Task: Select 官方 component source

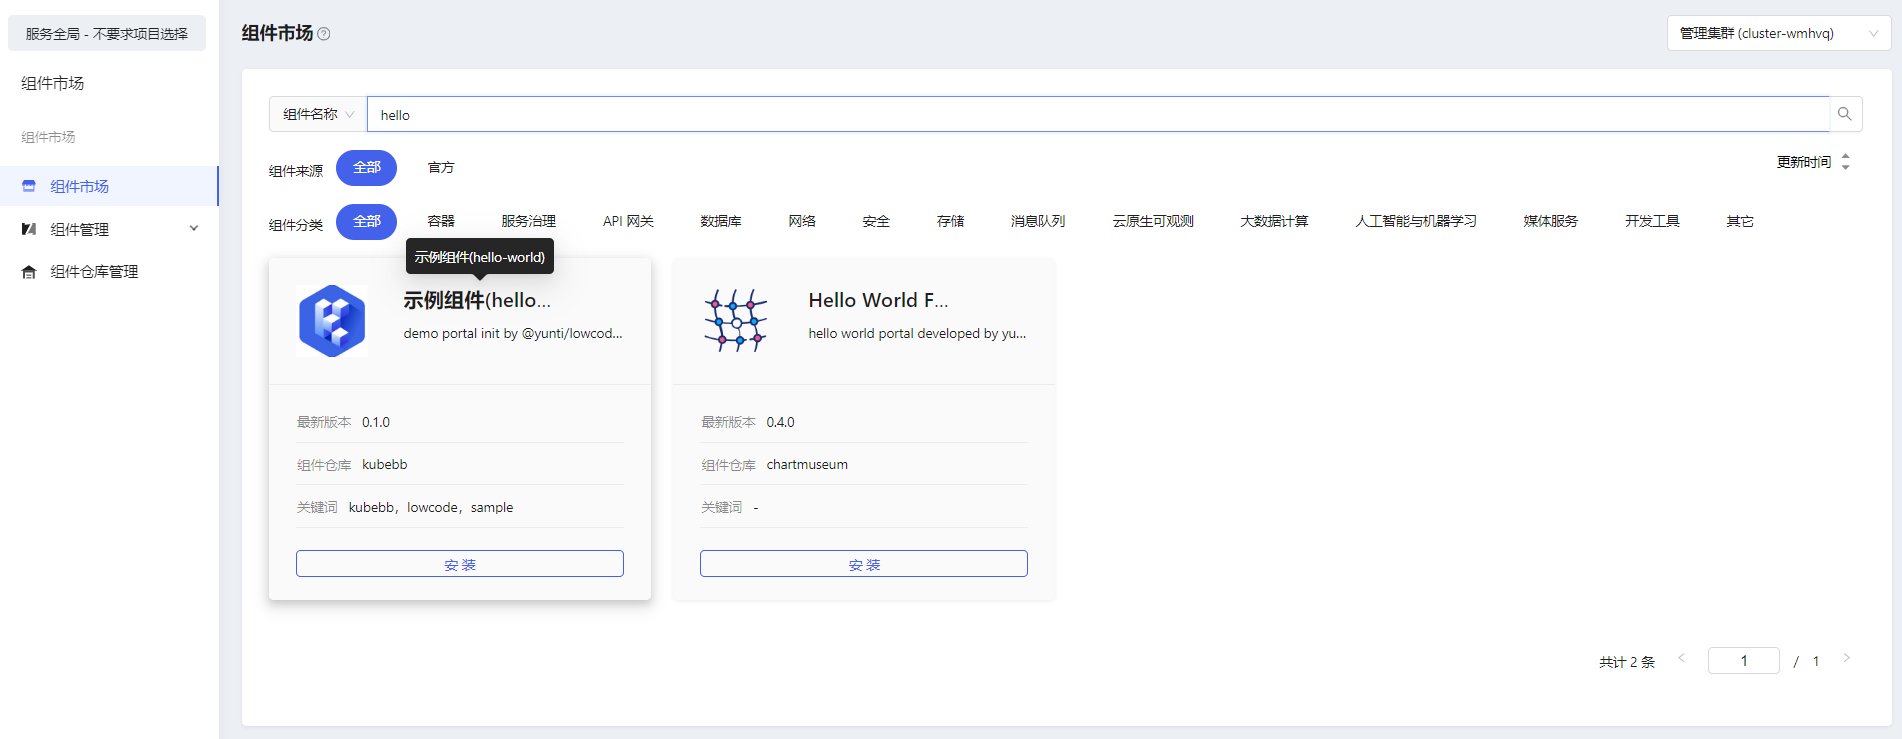Action: (441, 168)
